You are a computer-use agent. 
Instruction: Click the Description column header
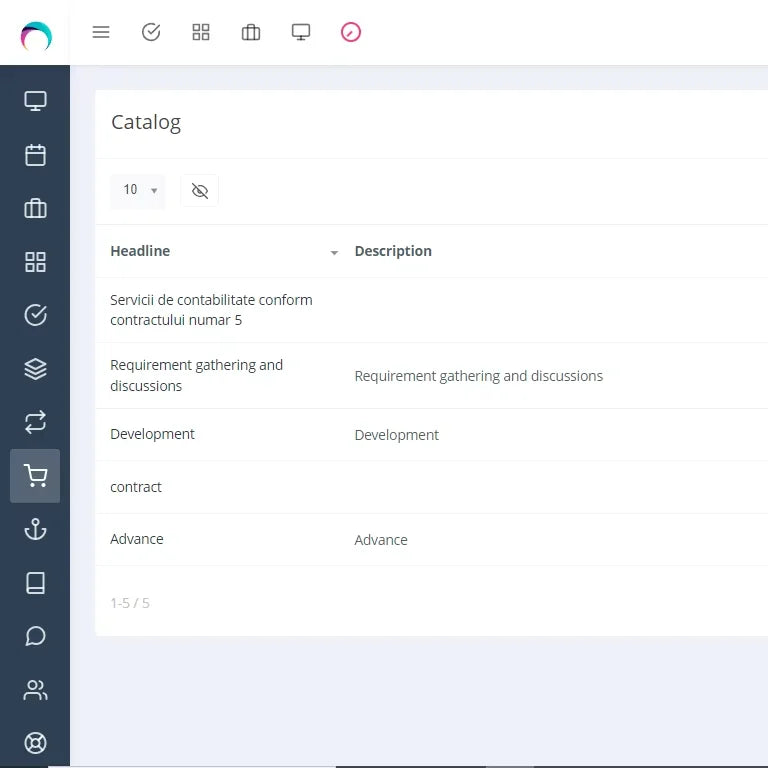pyautogui.click(x=393, y=251)
